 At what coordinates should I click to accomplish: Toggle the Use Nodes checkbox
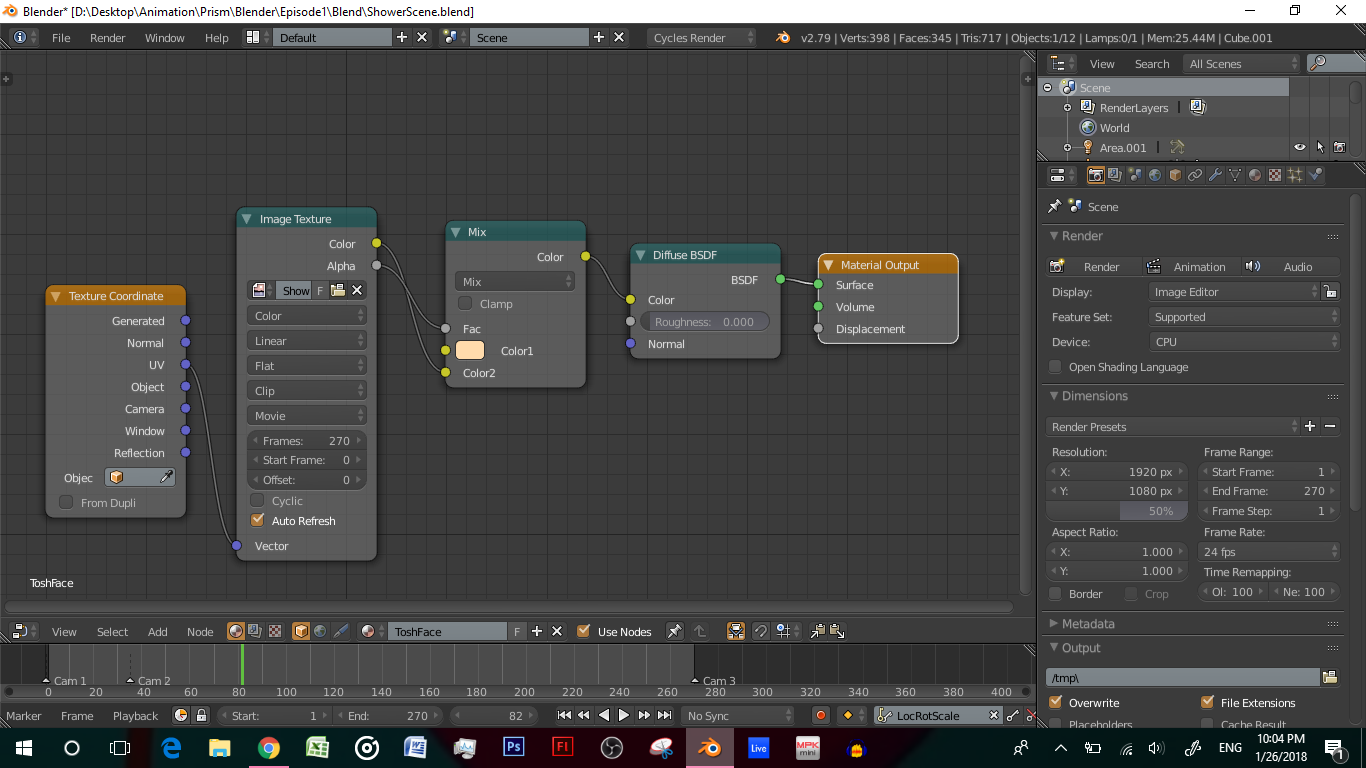[584, 631]
